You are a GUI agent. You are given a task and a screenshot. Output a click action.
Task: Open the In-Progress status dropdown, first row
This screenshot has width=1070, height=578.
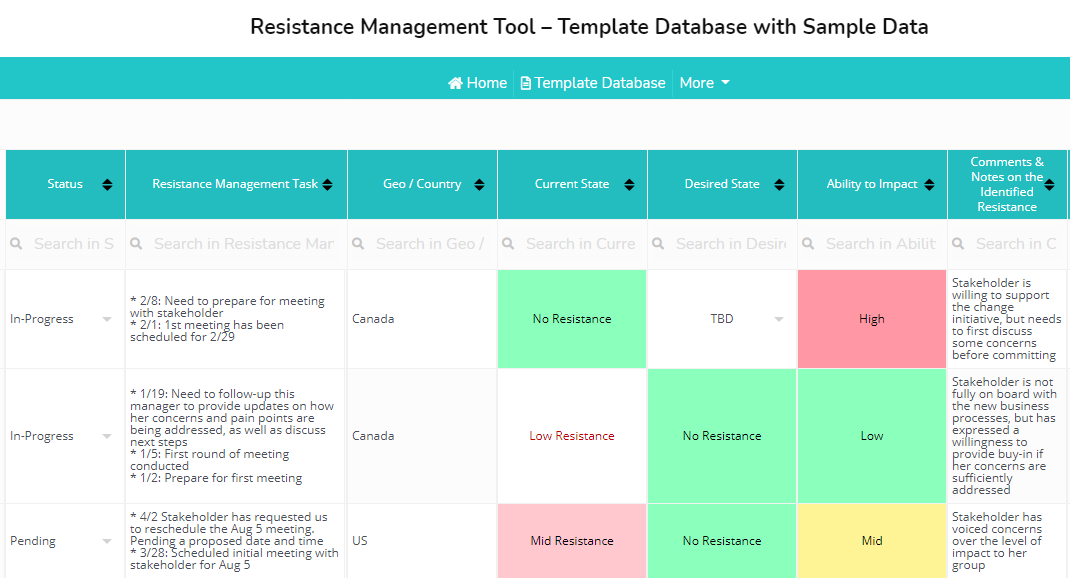pos(107,318)
